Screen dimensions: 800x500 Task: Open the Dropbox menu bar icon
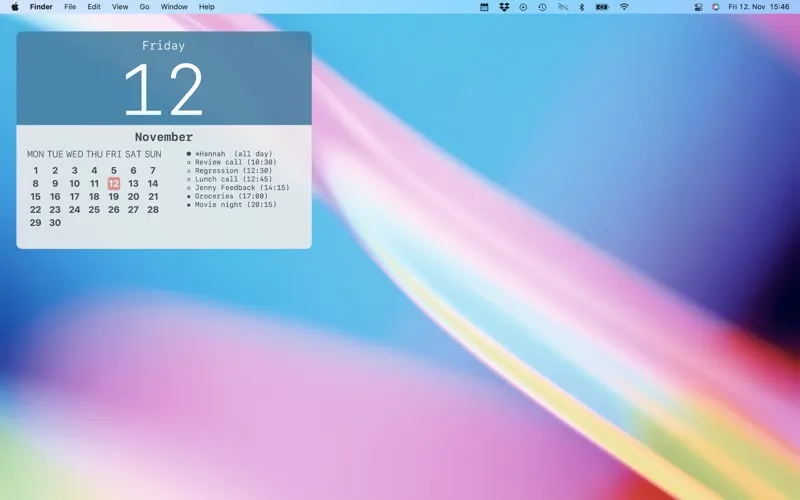504,7
